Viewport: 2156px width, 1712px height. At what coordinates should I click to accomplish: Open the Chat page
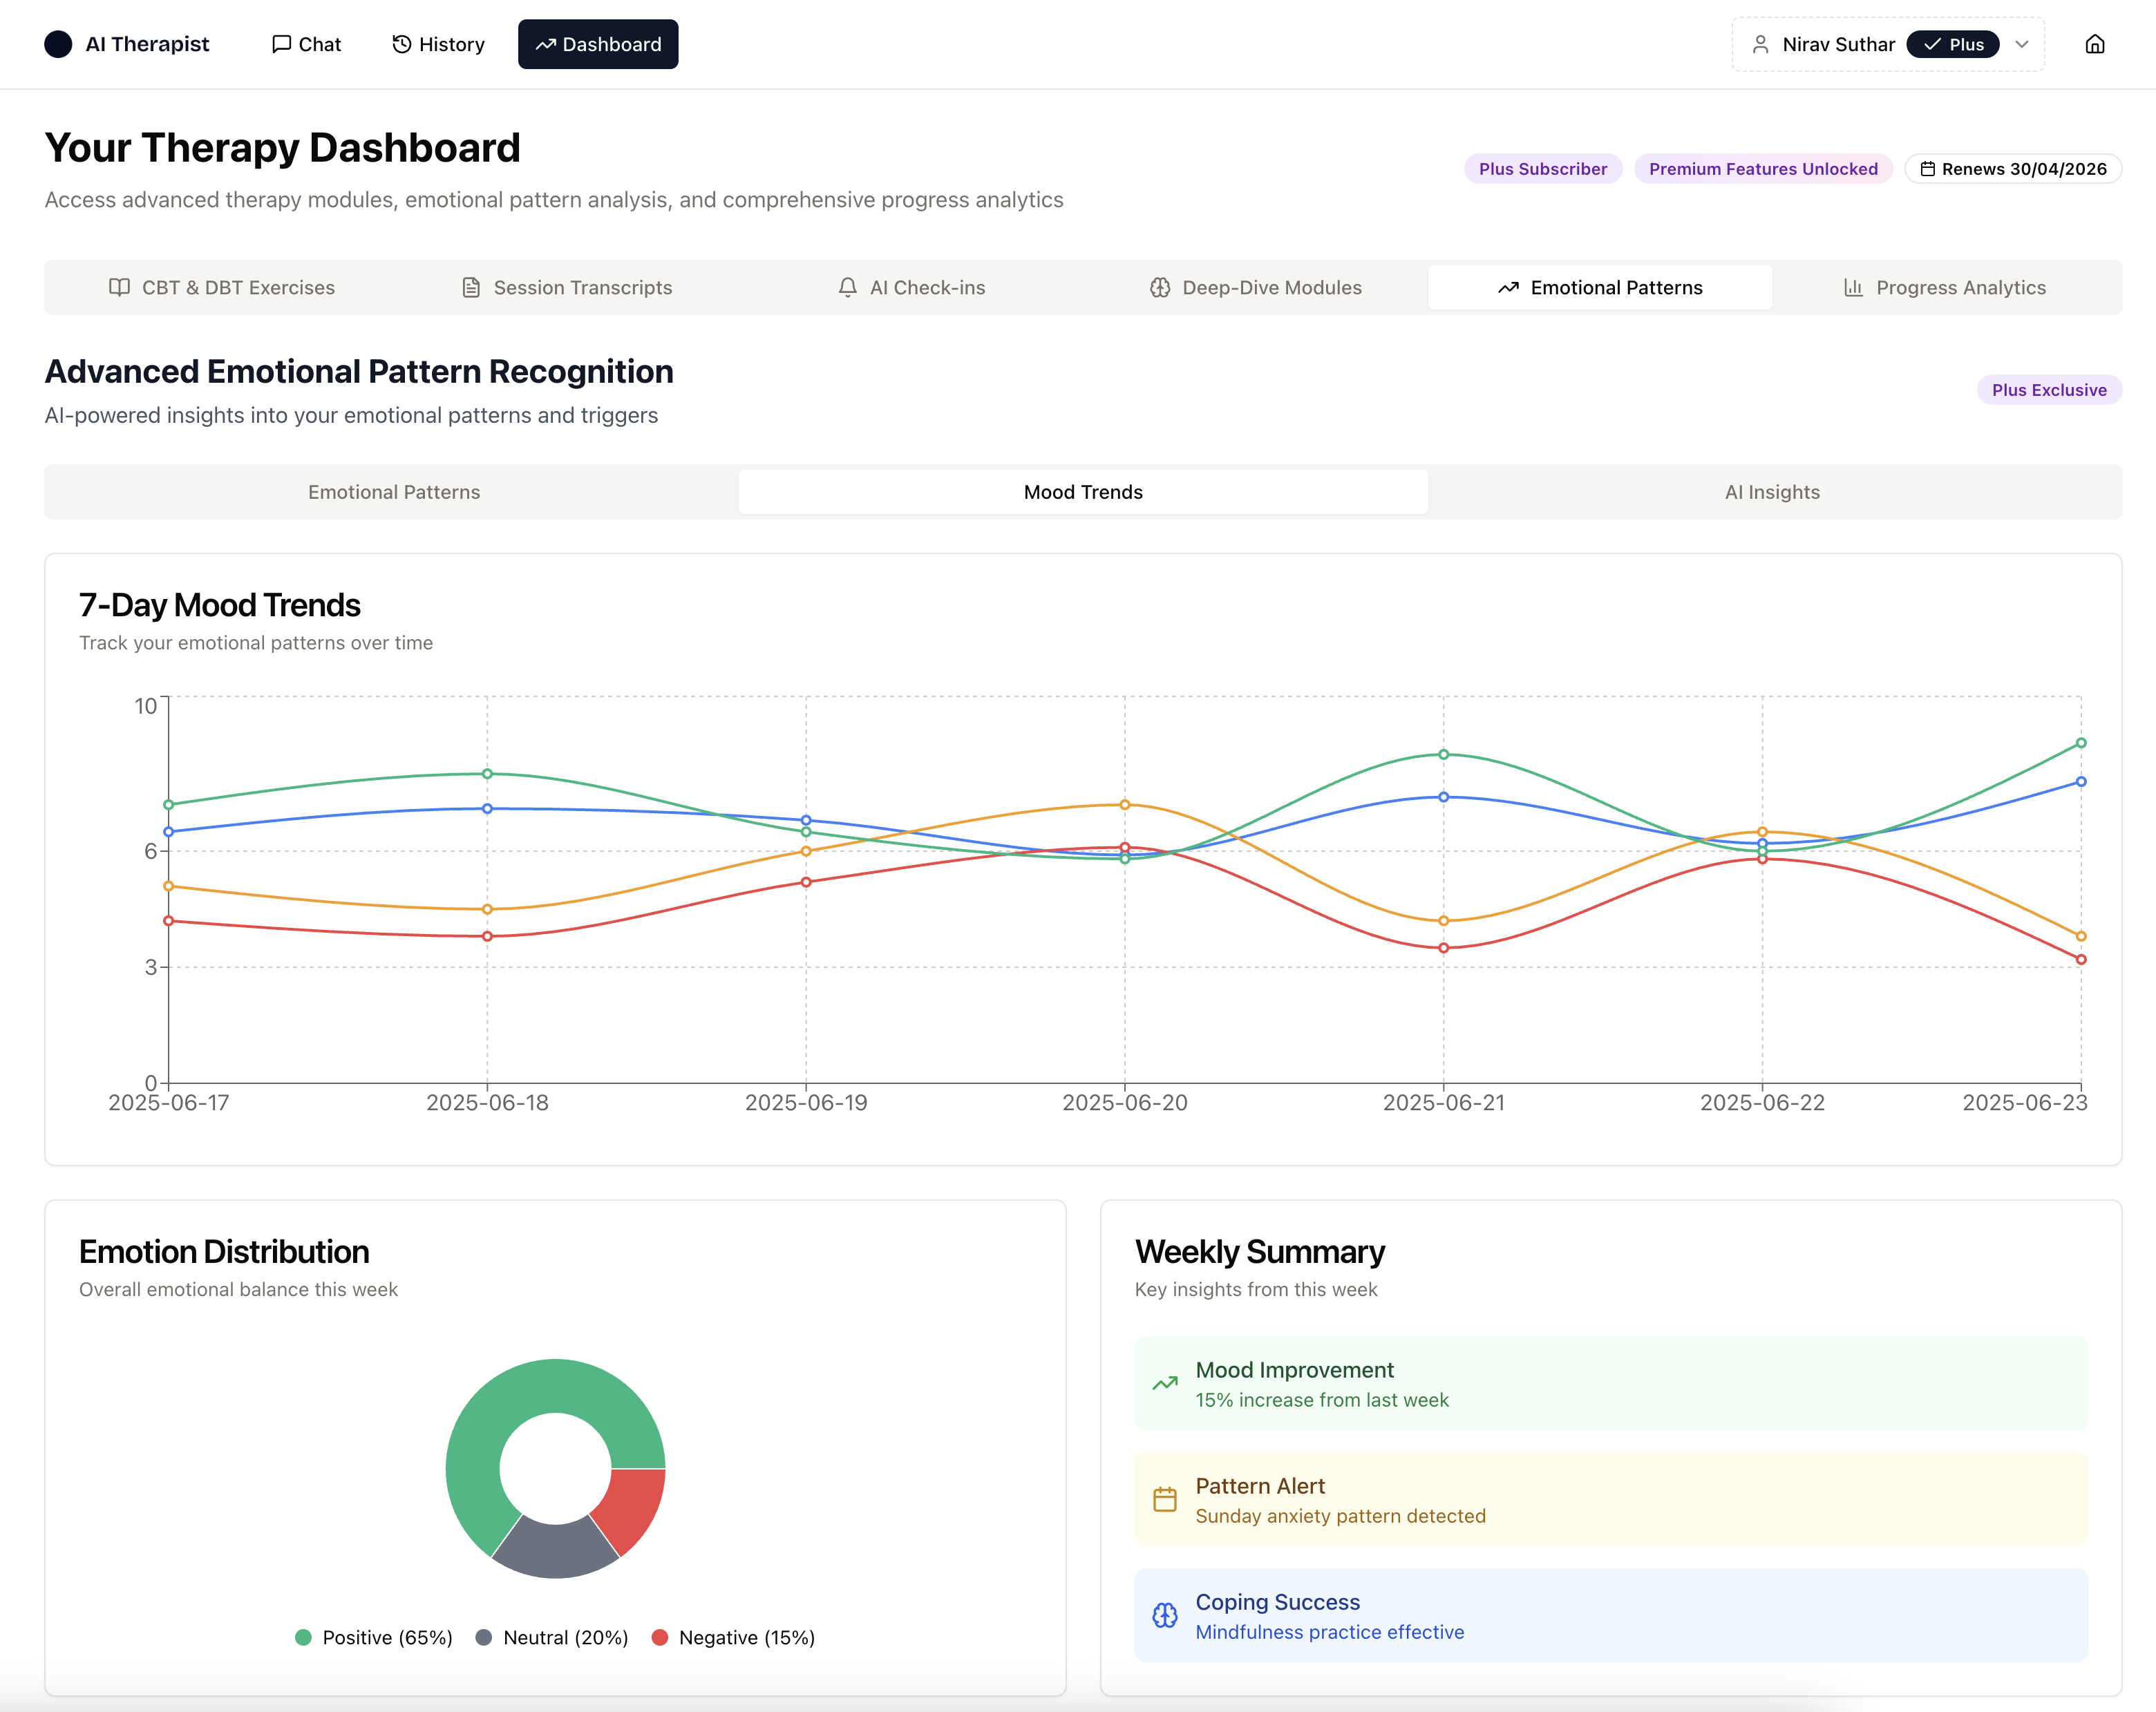306,44
